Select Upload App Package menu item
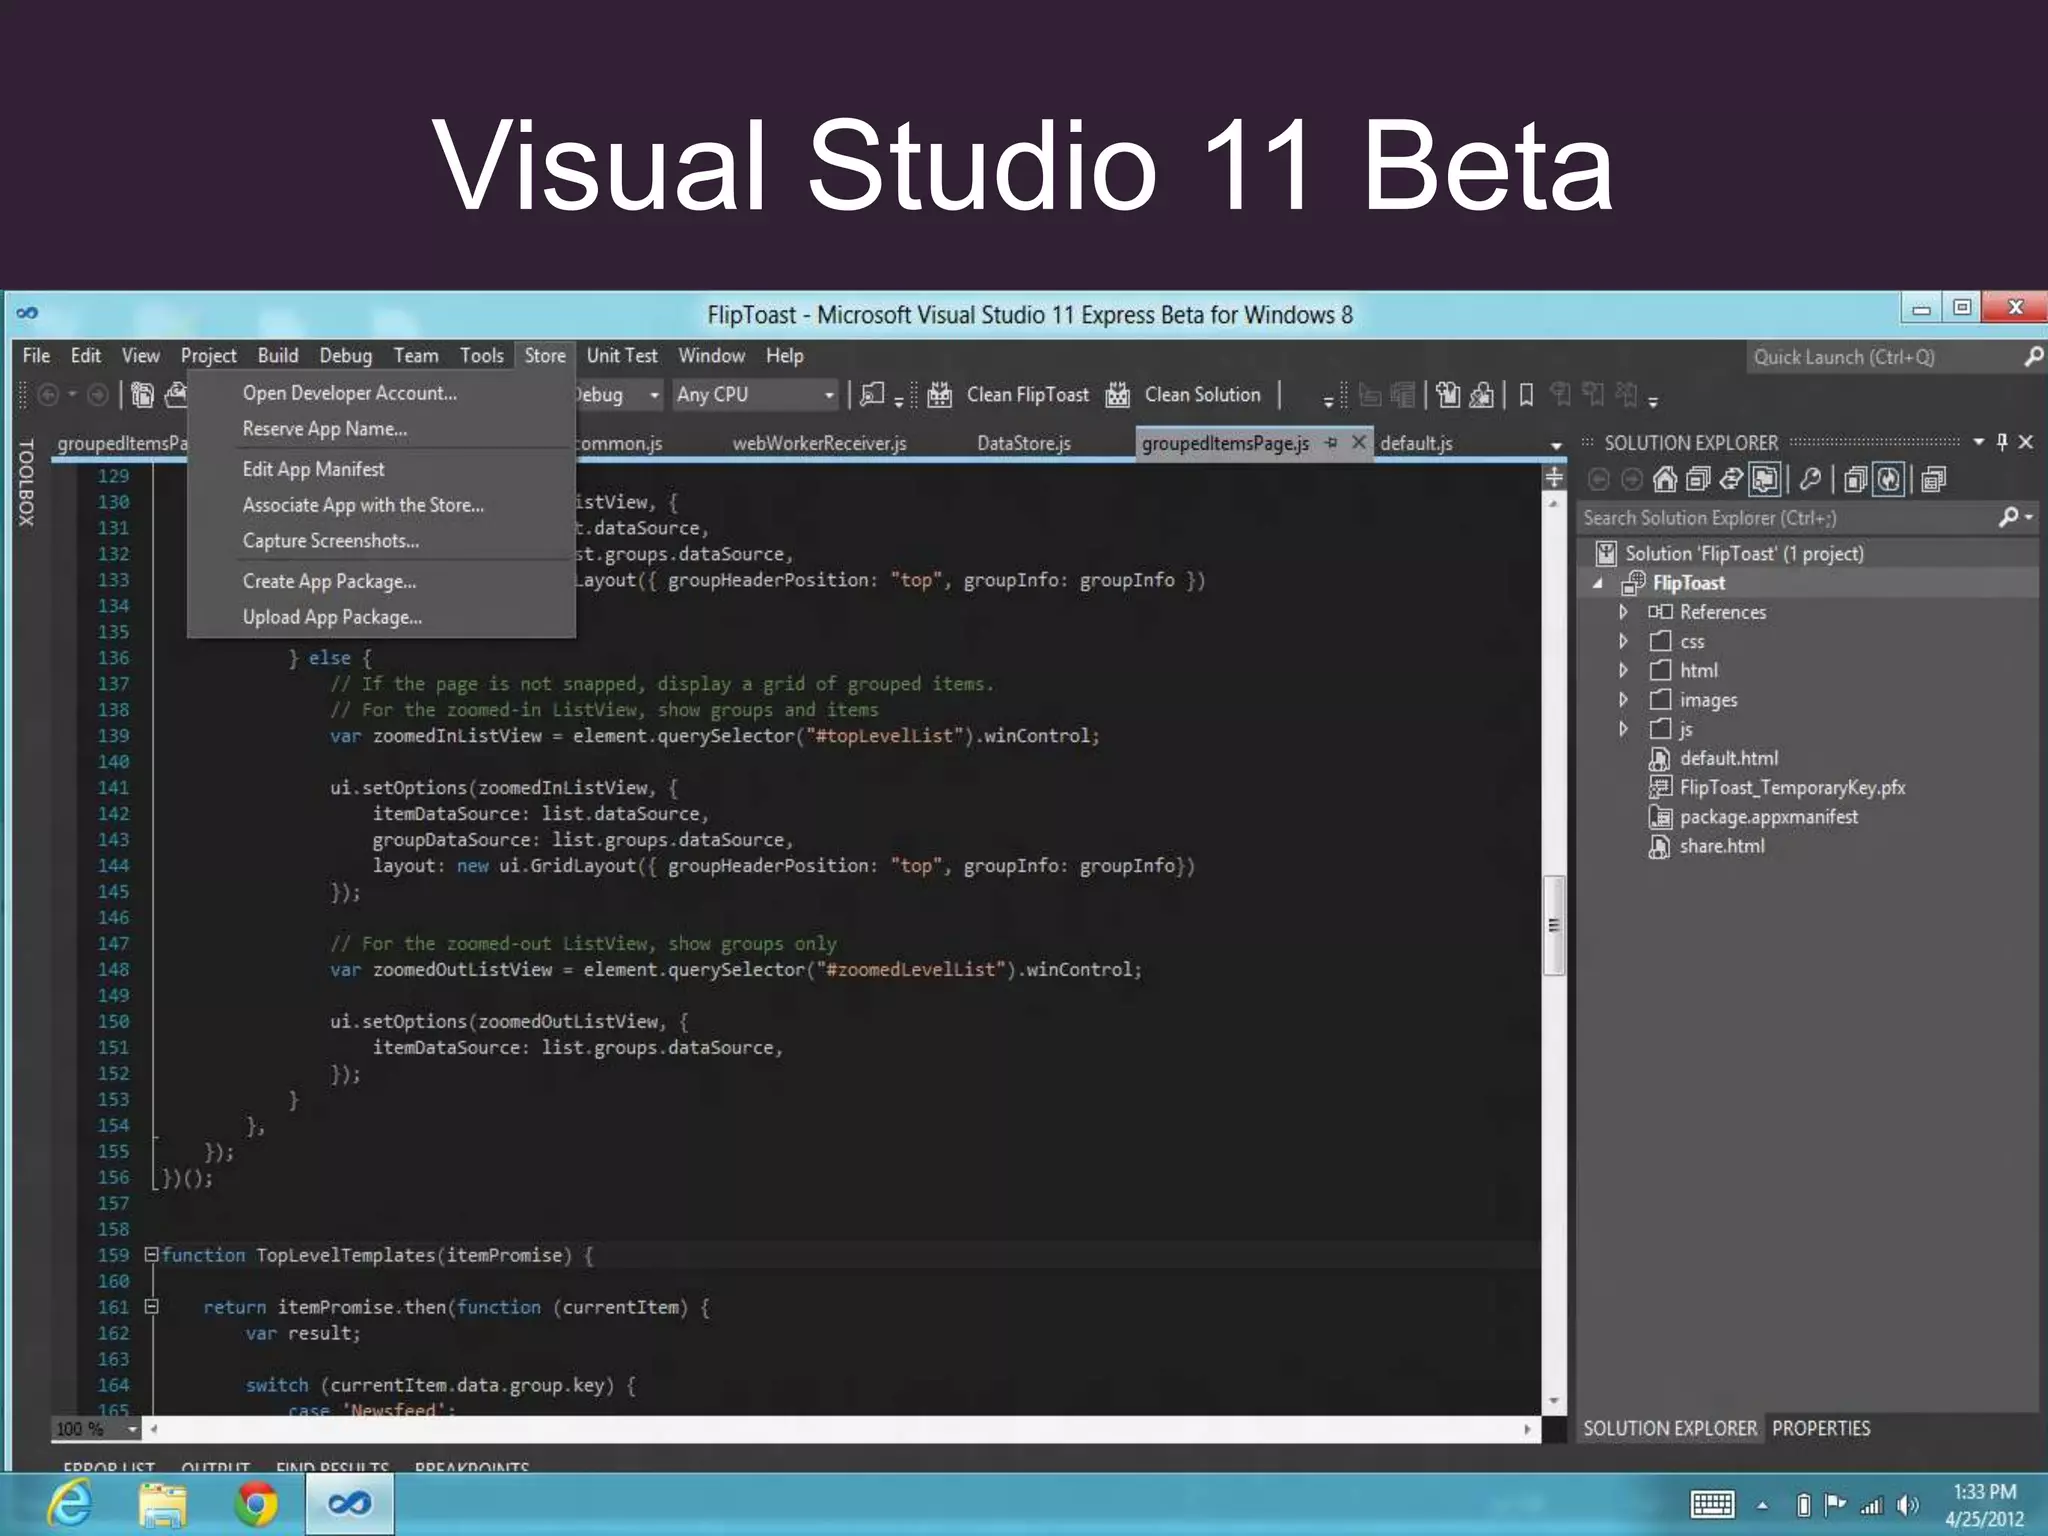This screenshot has width=2048, height=1536. [x=332, y=617]
